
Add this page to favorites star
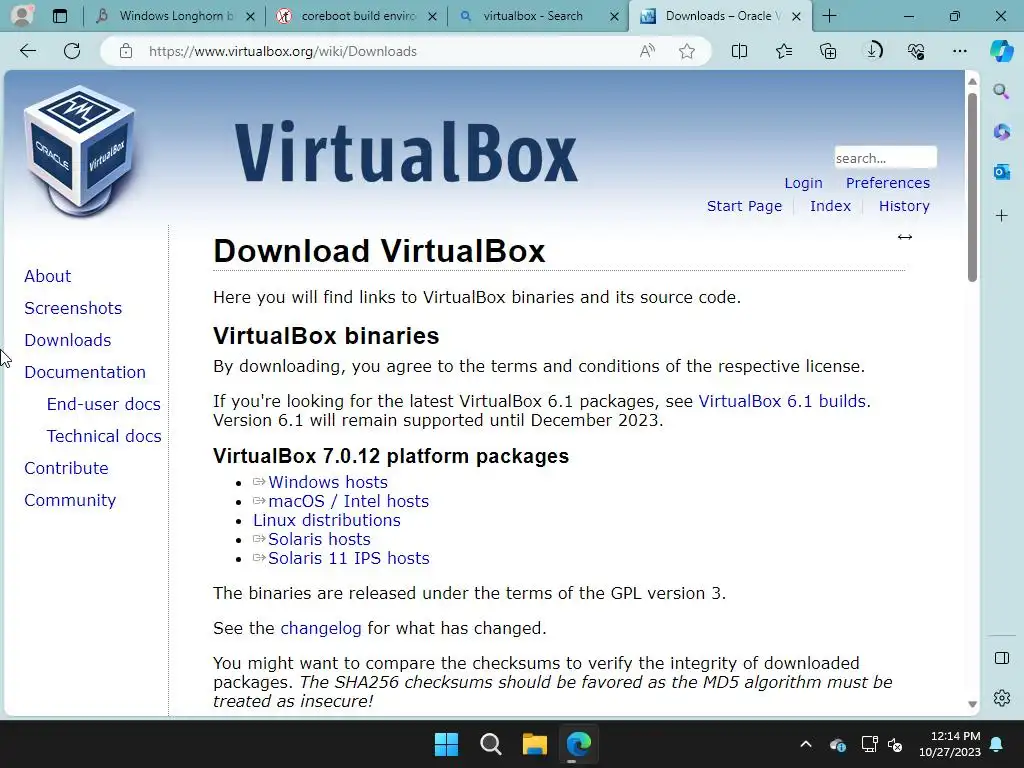686,51
